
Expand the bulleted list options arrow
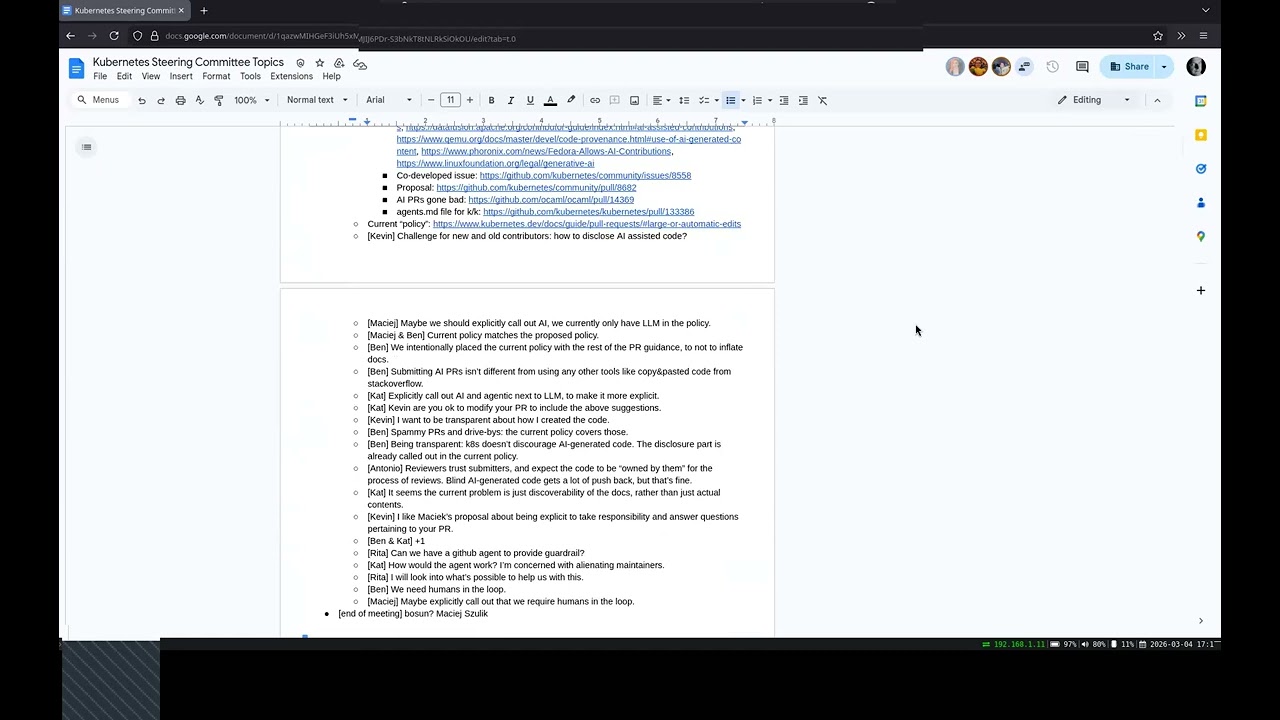point(743,100)
